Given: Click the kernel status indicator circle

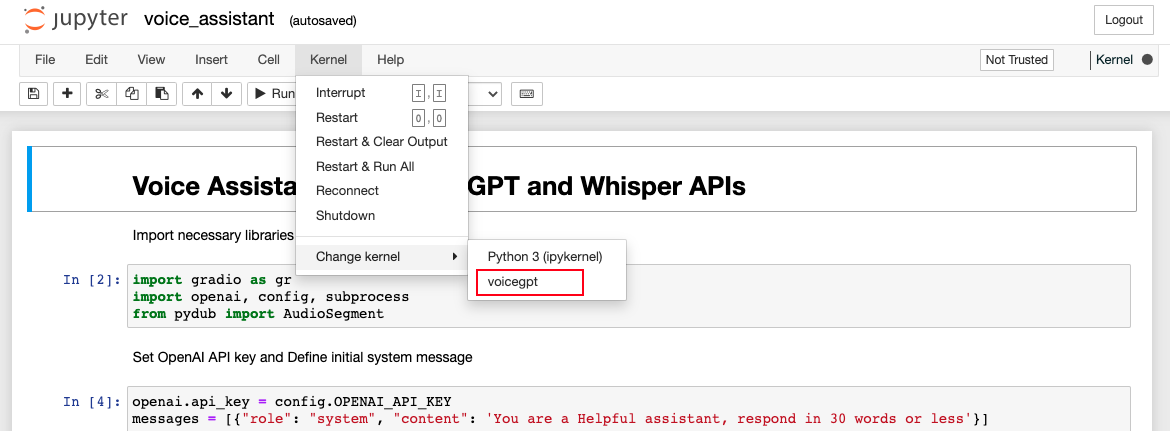Looking at the screenshot, I should [1147, 60].
